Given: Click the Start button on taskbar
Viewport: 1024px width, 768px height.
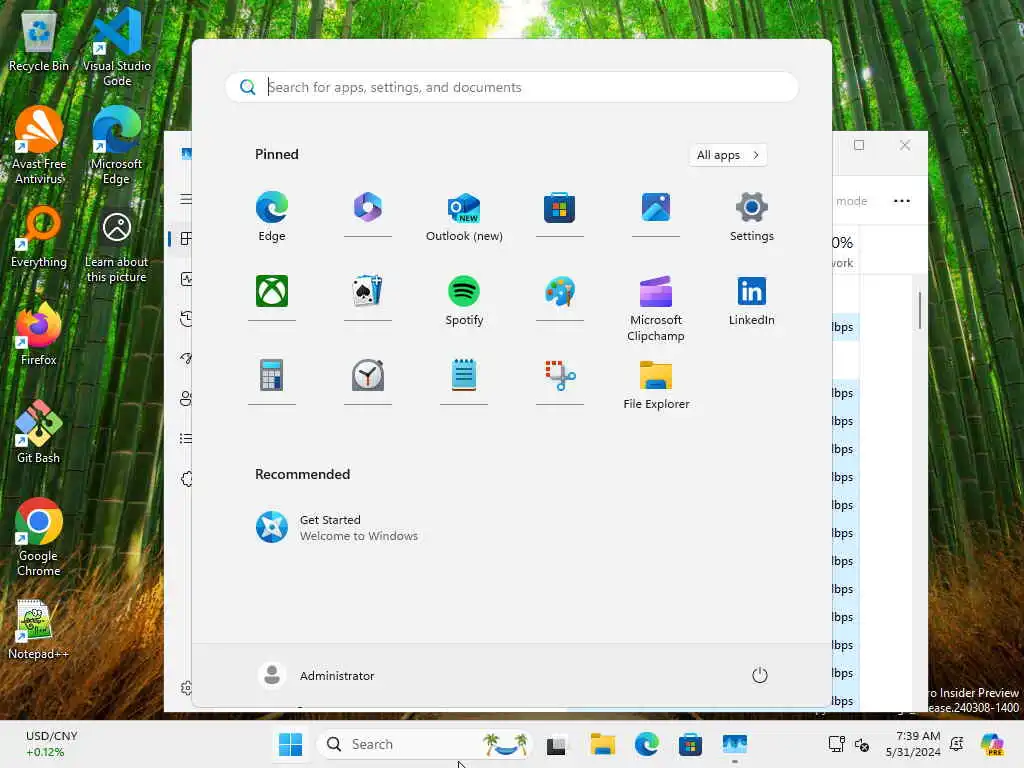Looking at the screenshot, I should tap(290, 744).
